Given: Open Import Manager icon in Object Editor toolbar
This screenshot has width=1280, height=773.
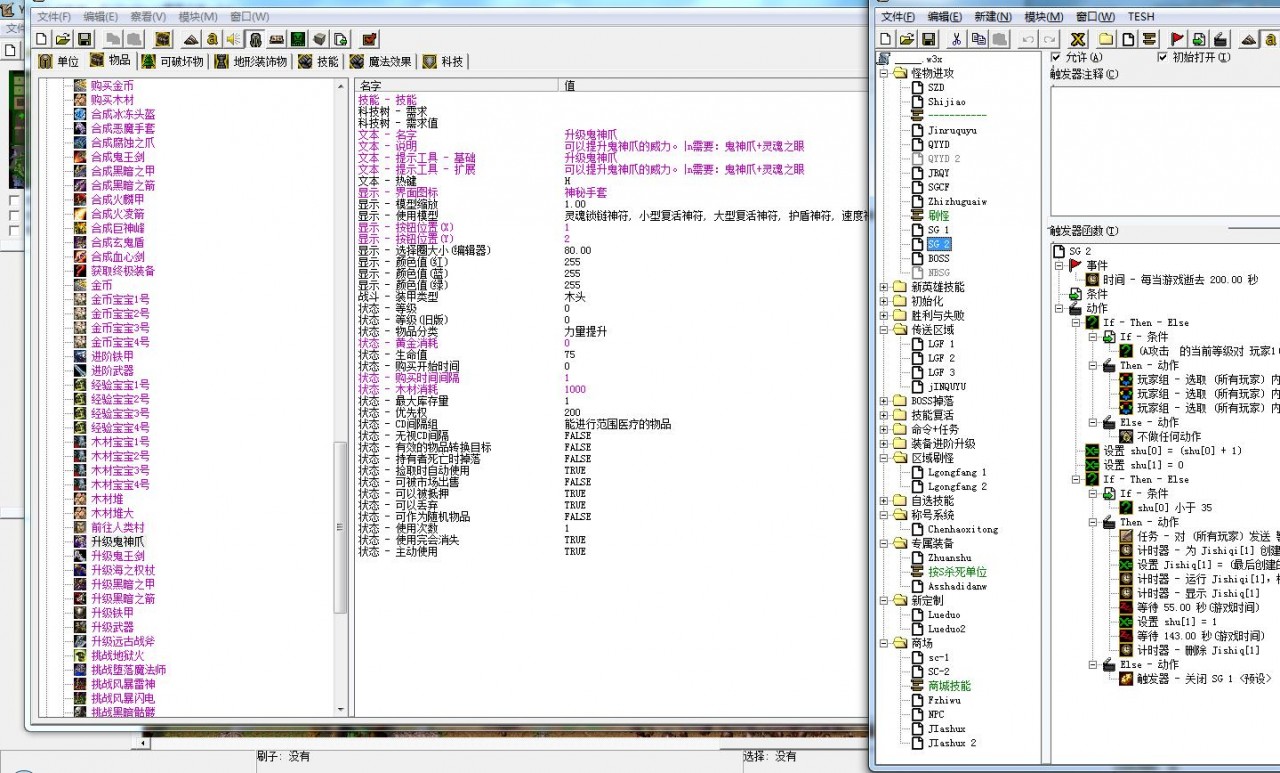Looking at the screenshot, I should point(341,39).
